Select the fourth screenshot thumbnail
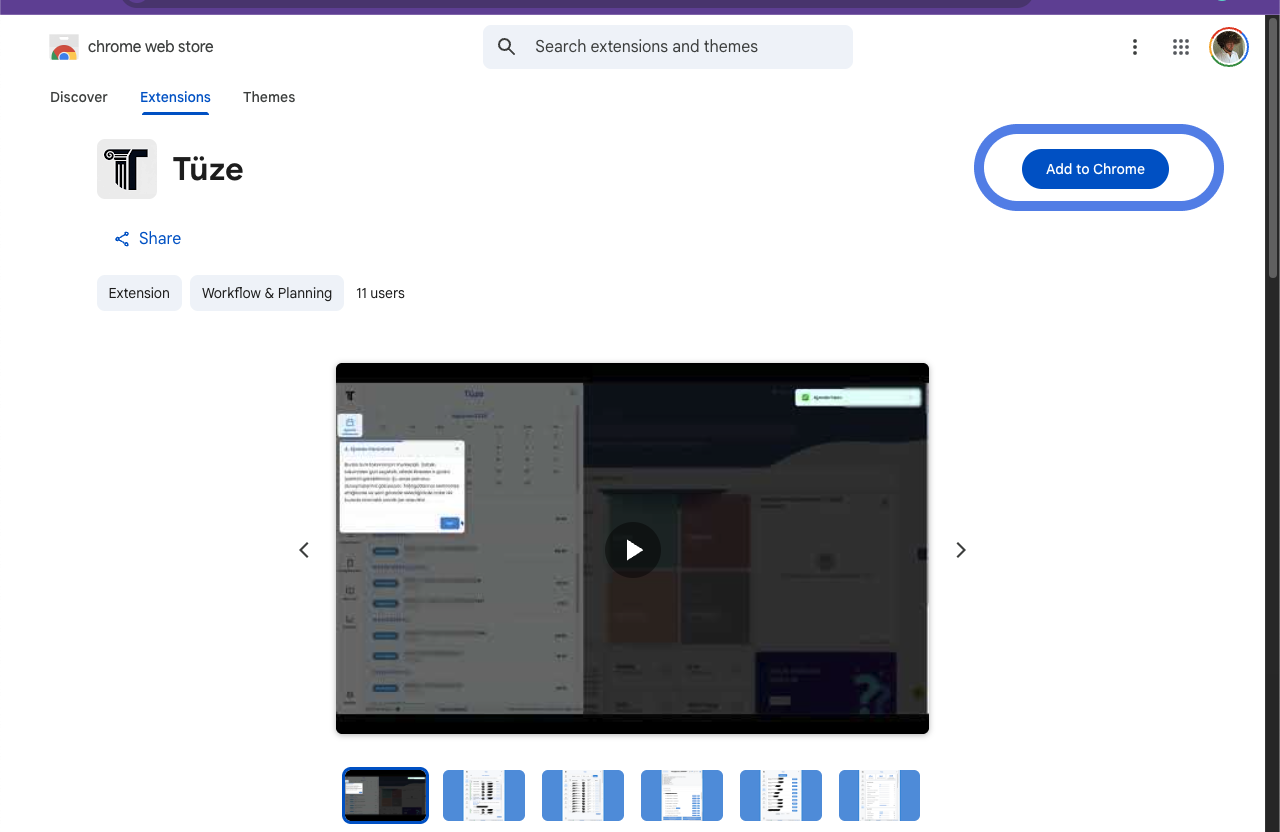This screenshot has height=832, width=1280. (682, 795)
